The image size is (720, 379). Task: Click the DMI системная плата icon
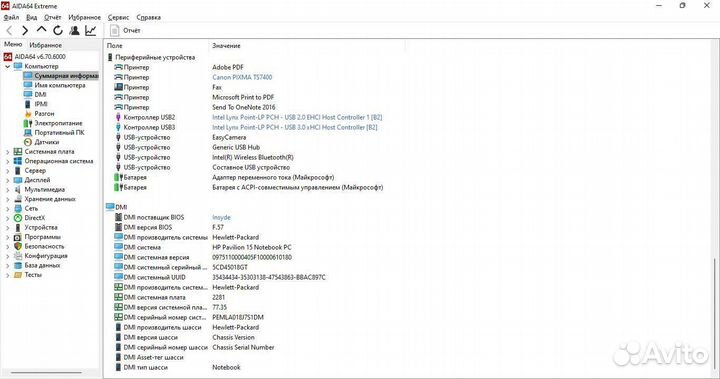[118, 297]
